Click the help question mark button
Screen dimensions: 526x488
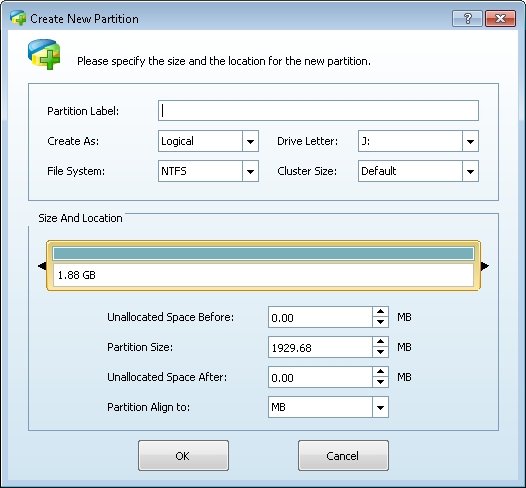(x=467, y=18)
